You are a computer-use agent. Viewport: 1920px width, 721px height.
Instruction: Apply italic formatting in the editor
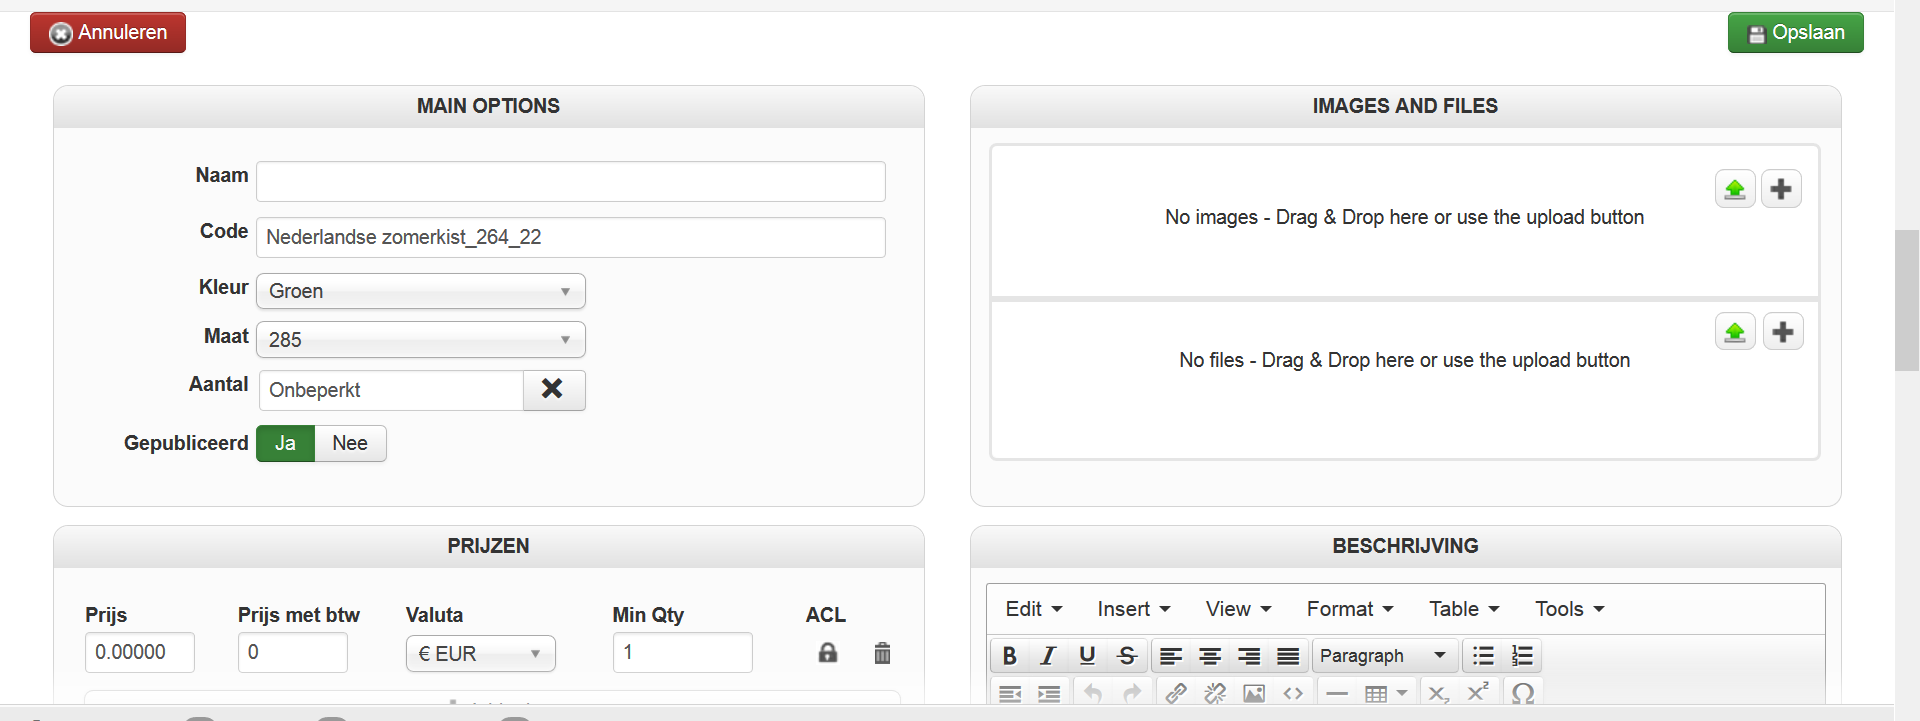[x=1048, y=656]
